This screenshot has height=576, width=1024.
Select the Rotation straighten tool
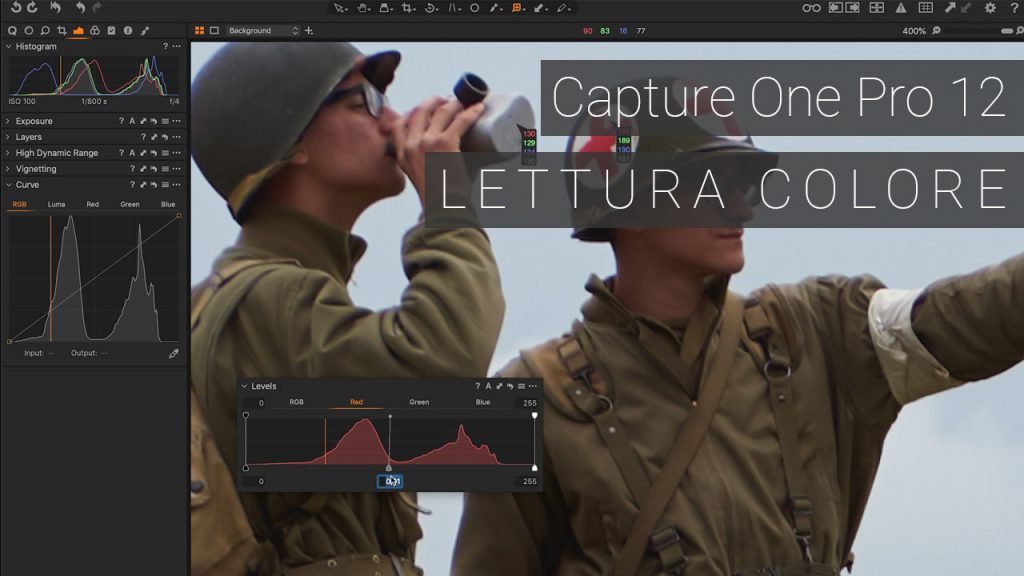tap(431, 8)
